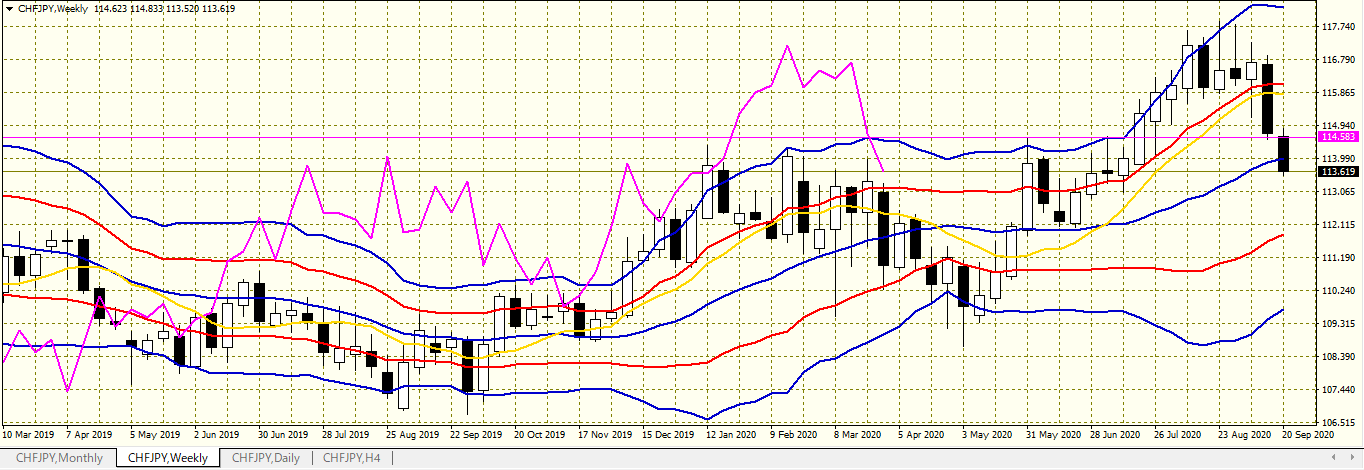This screenshot has width=1364, height=470.
Task: Click the magenta 114.583 price label
Action: click(1338, 136)
